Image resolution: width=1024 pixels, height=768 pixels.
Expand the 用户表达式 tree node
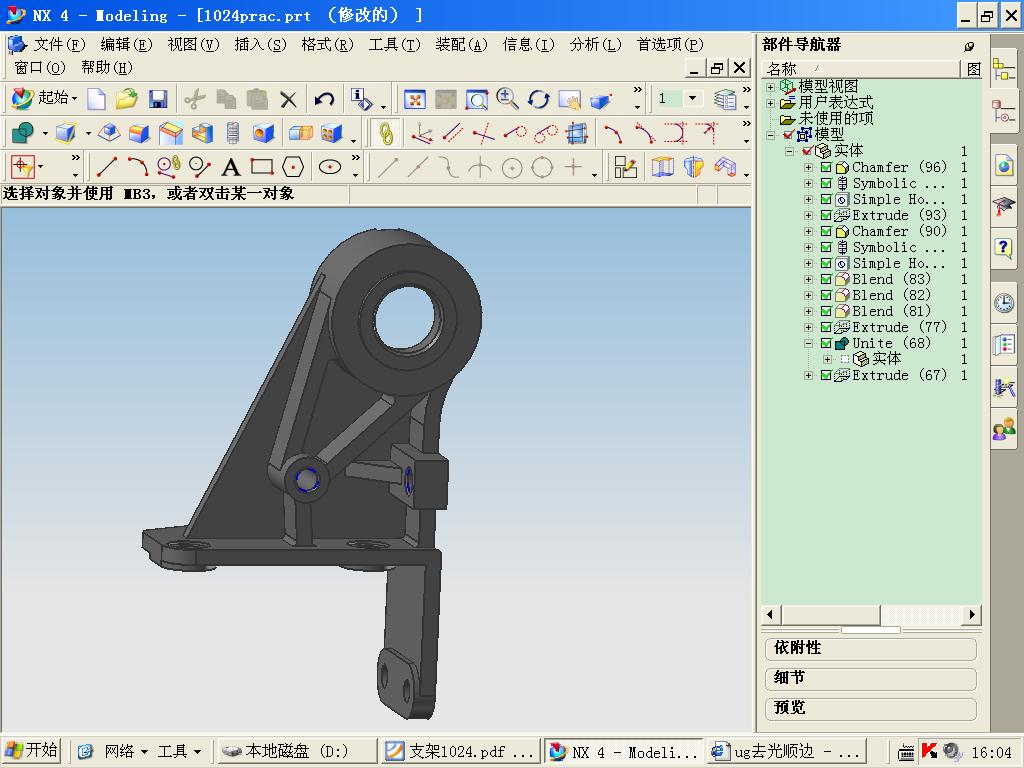771,103
